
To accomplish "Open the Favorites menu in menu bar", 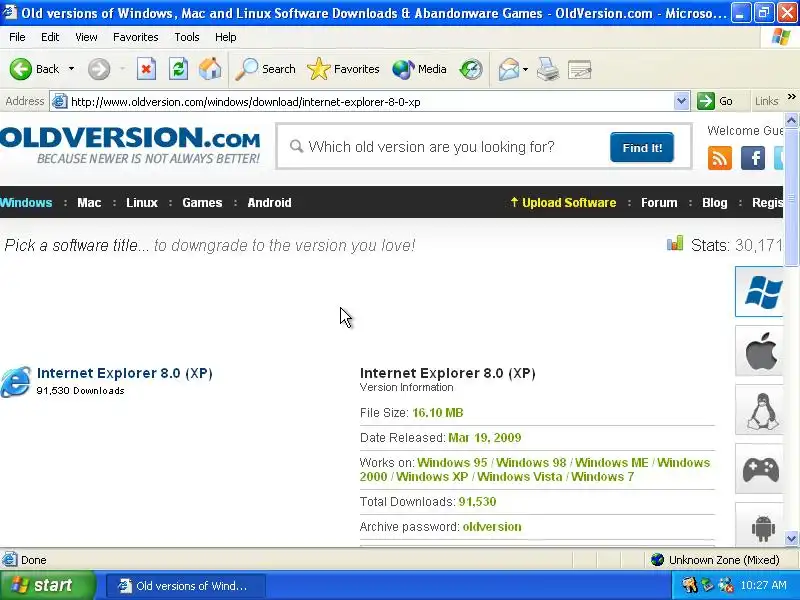I will [x=136, y=37].
